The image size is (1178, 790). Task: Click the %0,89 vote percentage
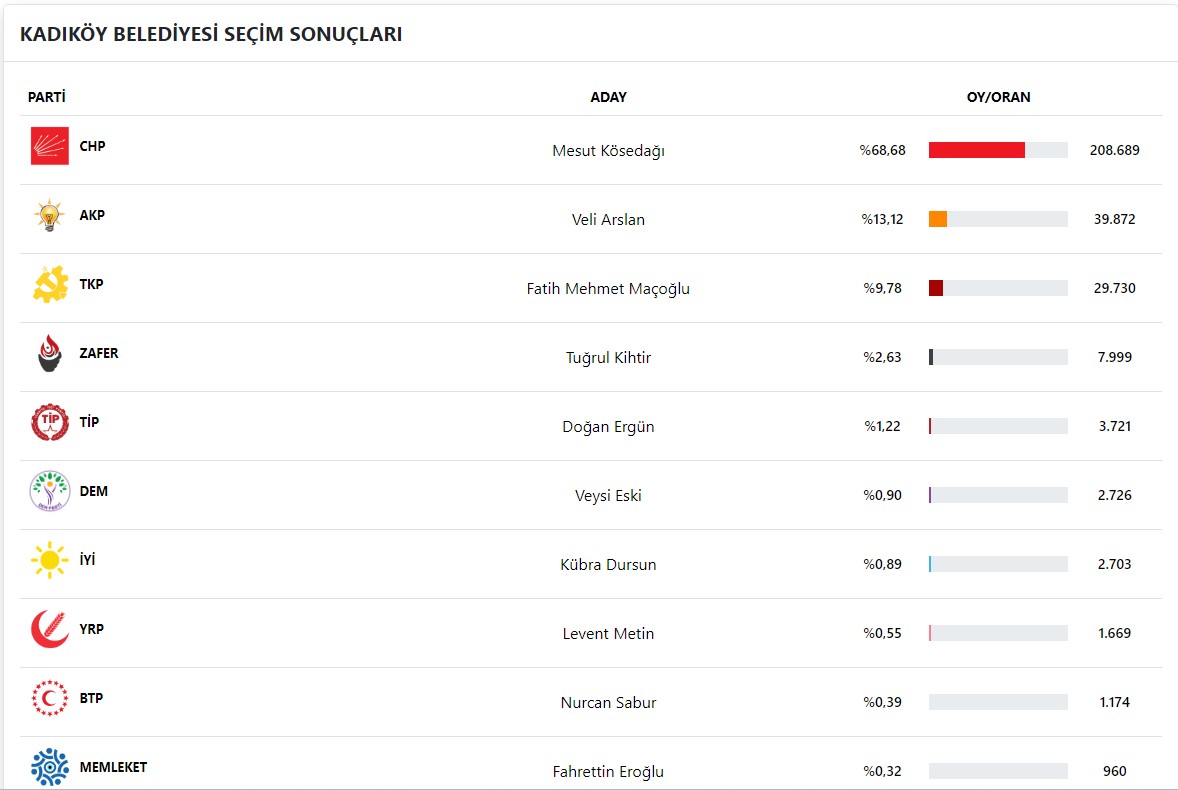[x=883, y=565]
